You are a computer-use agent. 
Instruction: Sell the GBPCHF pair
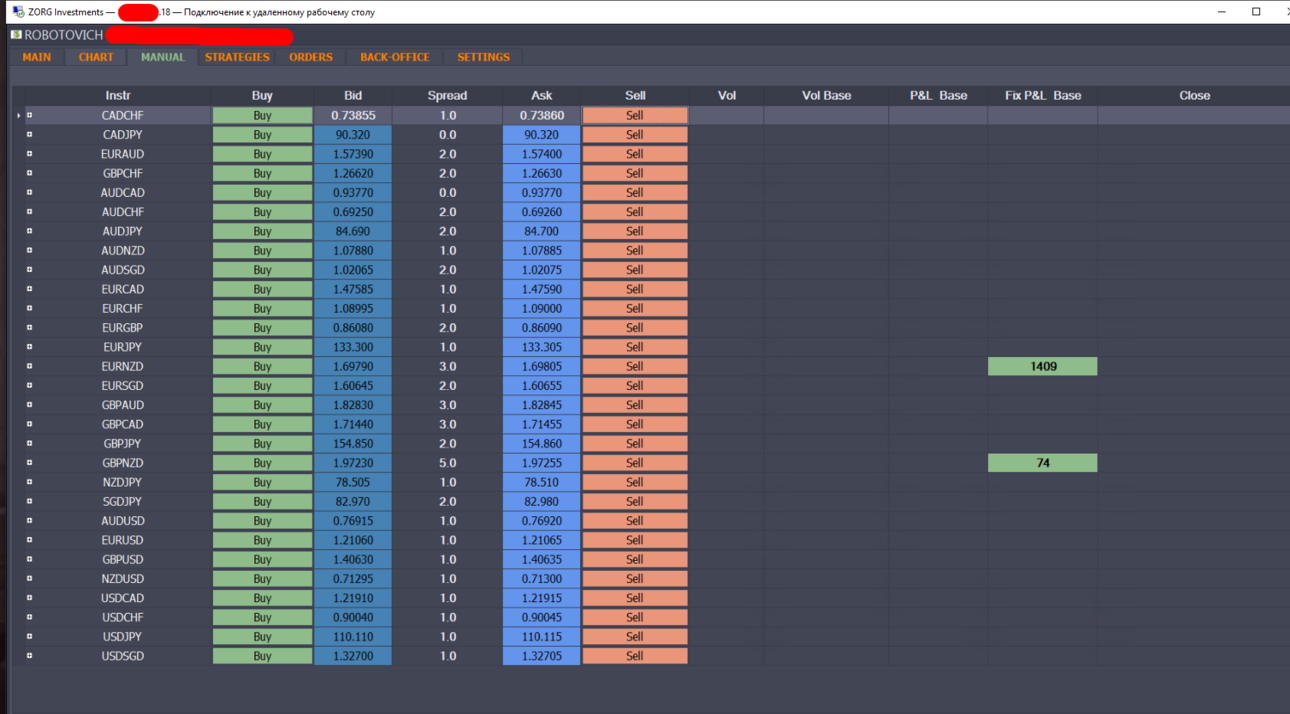[635, 173]
